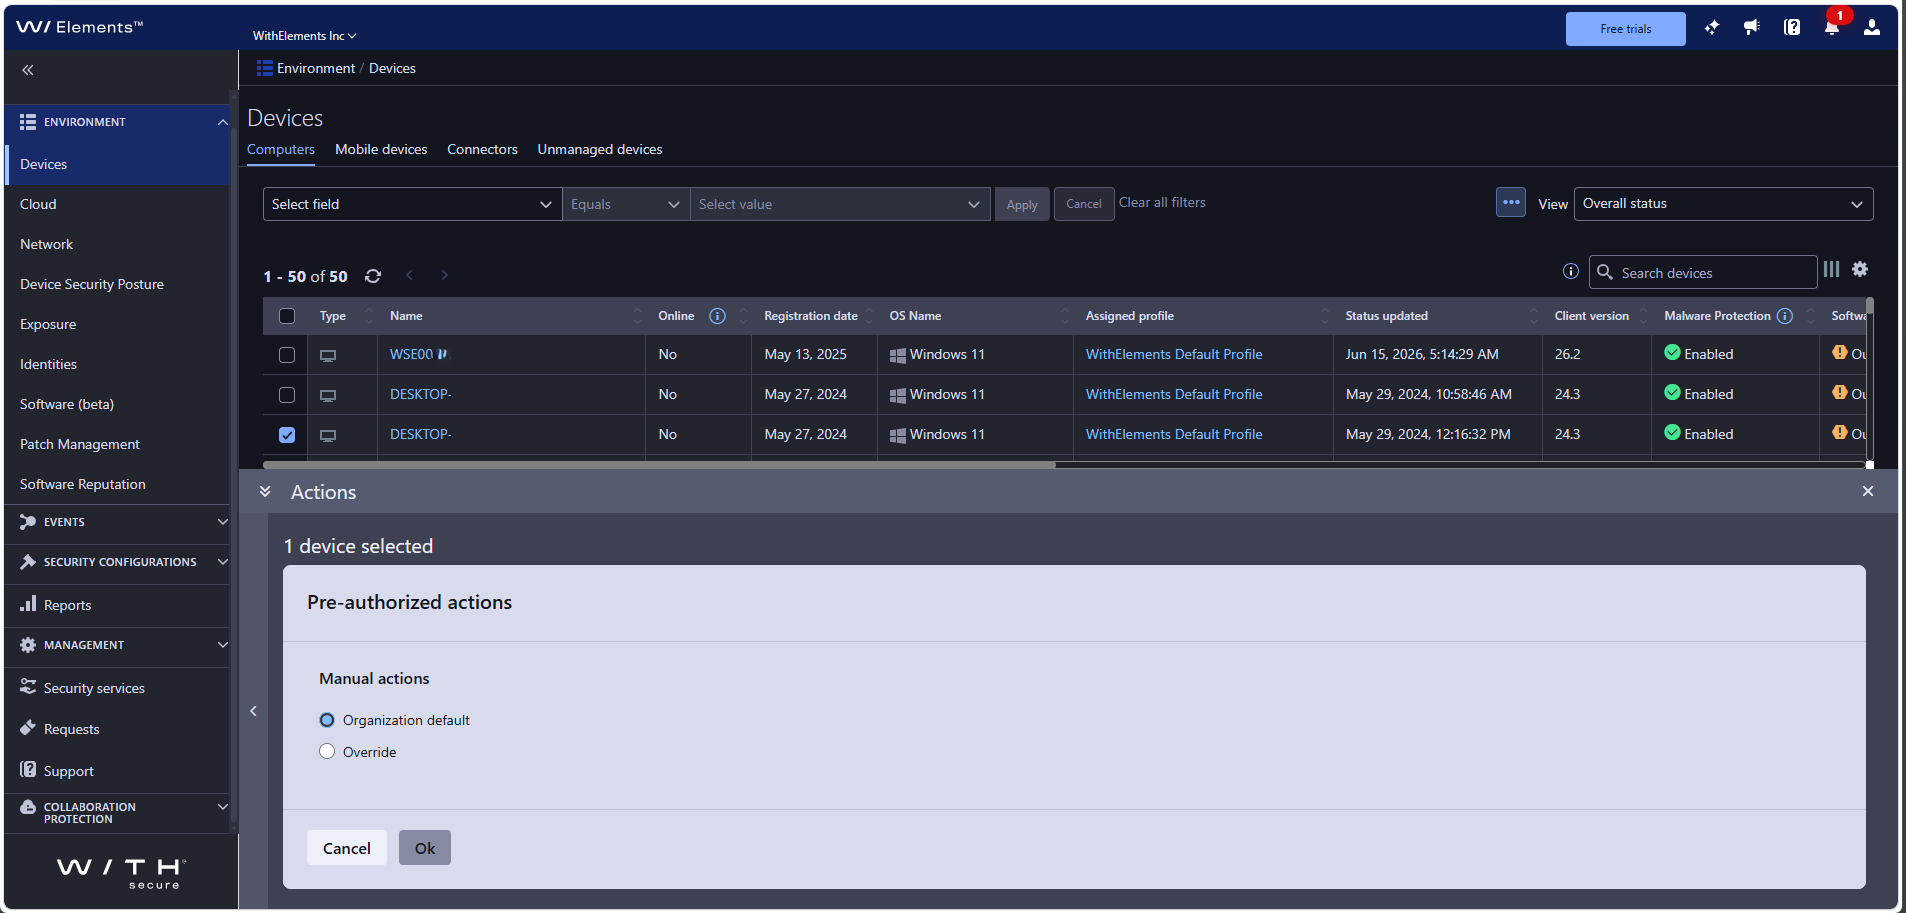
Task: Open the Select value dropdown
Action: (x=840, y=204)
